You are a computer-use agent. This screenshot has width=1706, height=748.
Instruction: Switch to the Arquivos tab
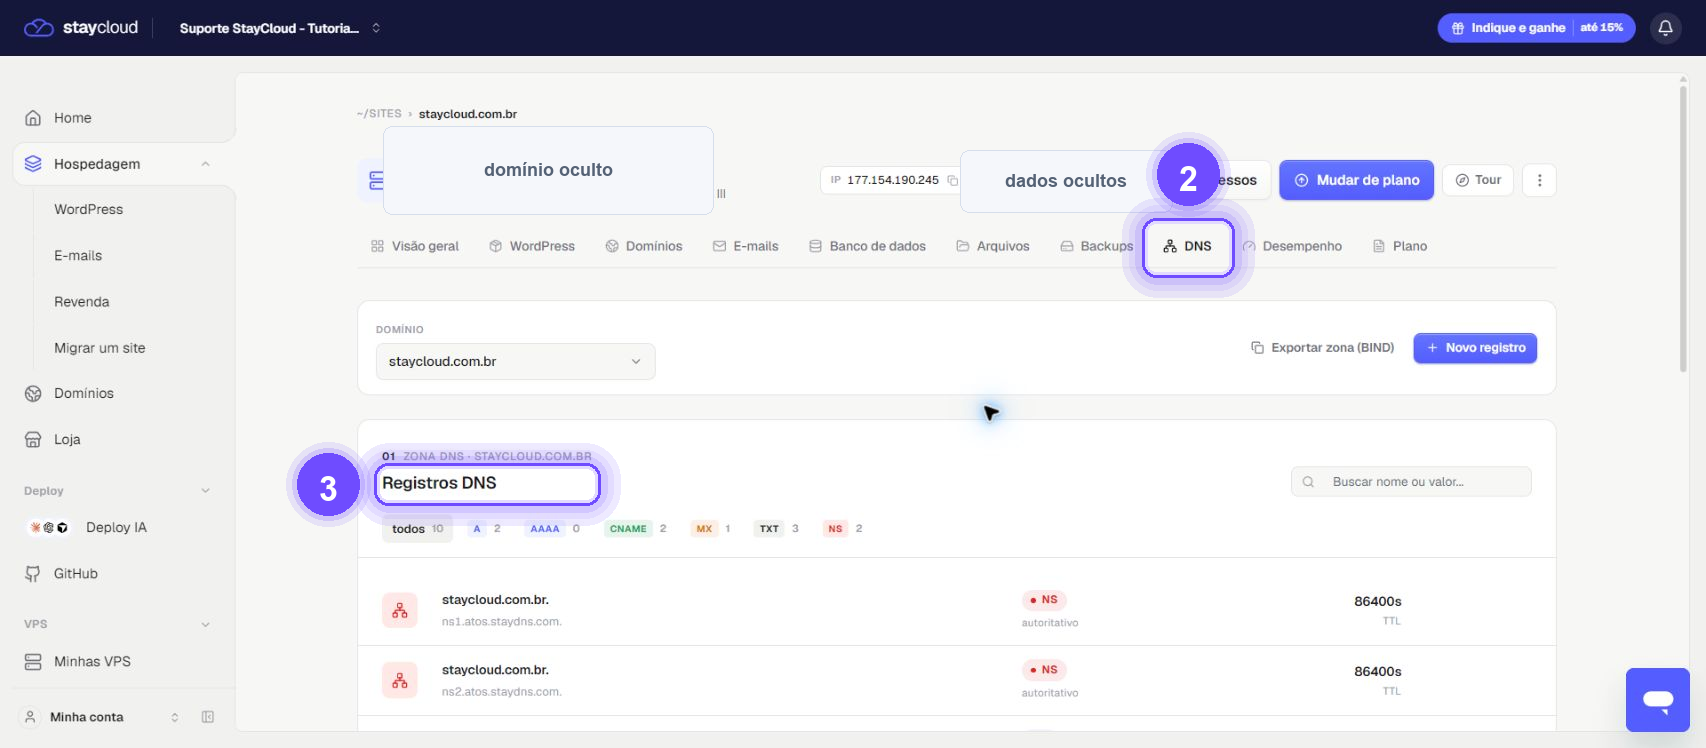pyautogui.click(x=993, y=246)
